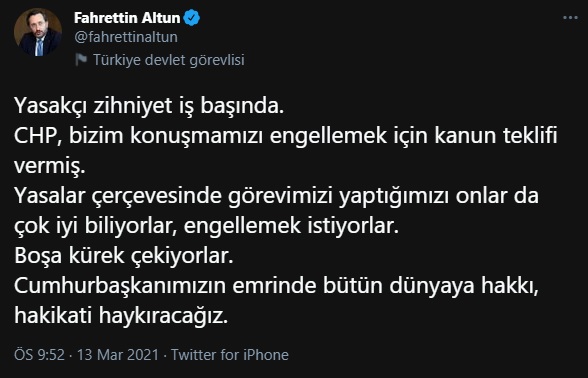Click the line çok iyi biliyorlar, engellemek istiyorlar
The image size is (588, 378).
point(206,226)
